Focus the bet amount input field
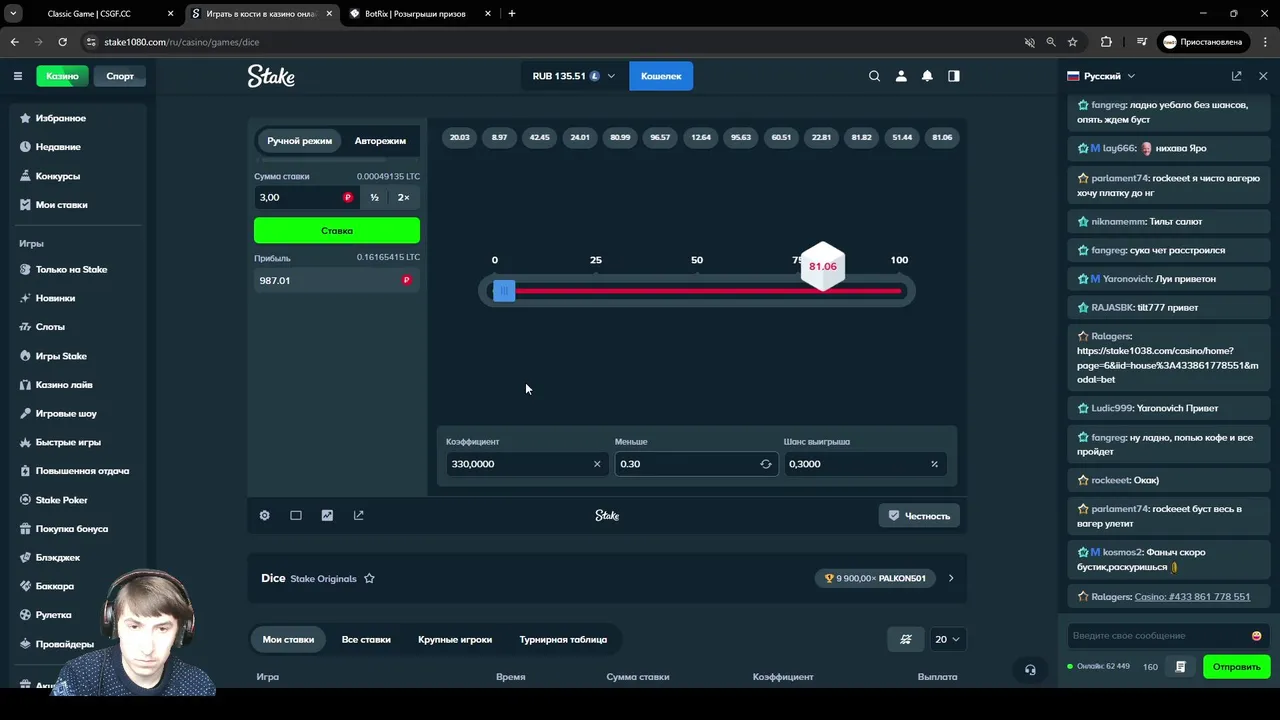This screenshot has width=1280, height=720. click(x=307, y=197)
